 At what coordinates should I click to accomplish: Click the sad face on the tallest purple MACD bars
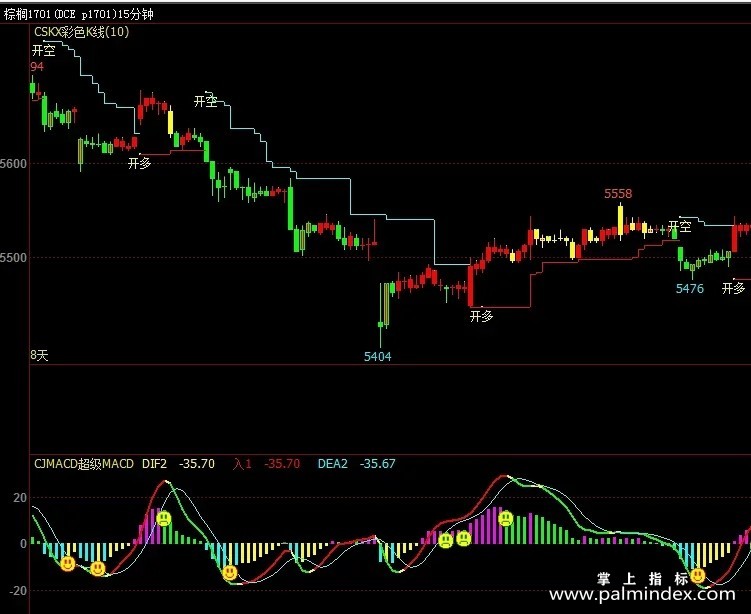click(x=506, y=518)
